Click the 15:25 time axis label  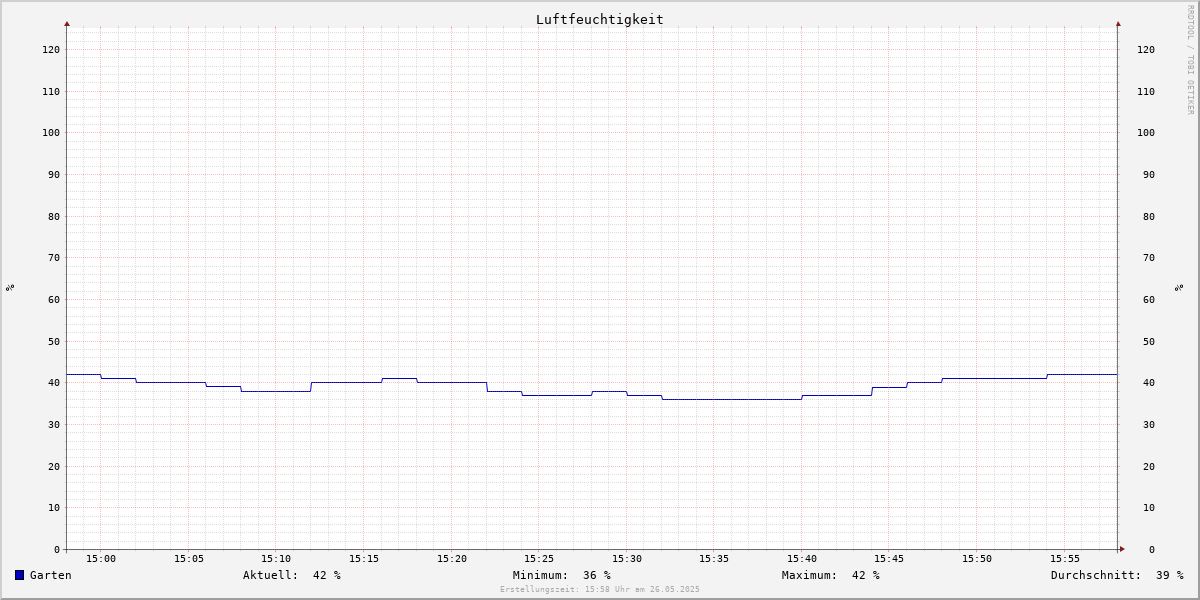coord(539,559)
